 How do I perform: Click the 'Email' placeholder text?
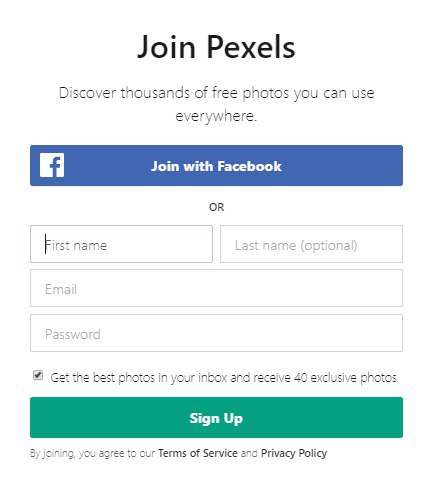click(61, 289)
